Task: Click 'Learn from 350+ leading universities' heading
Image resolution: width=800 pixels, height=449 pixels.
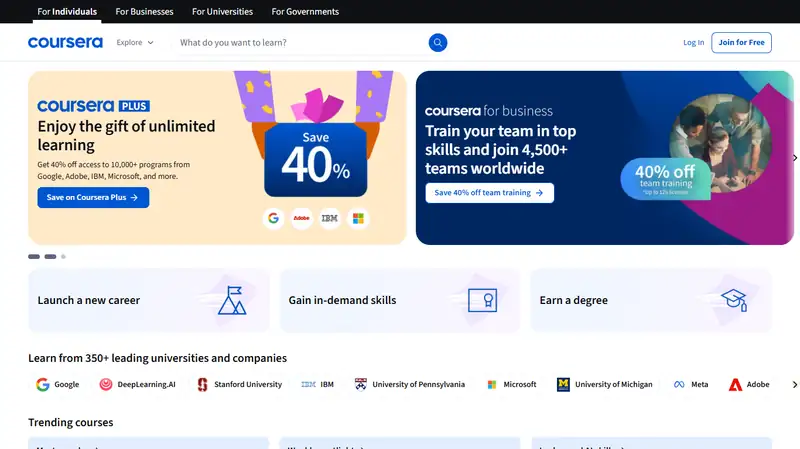Action: click(x=157, y=358)
